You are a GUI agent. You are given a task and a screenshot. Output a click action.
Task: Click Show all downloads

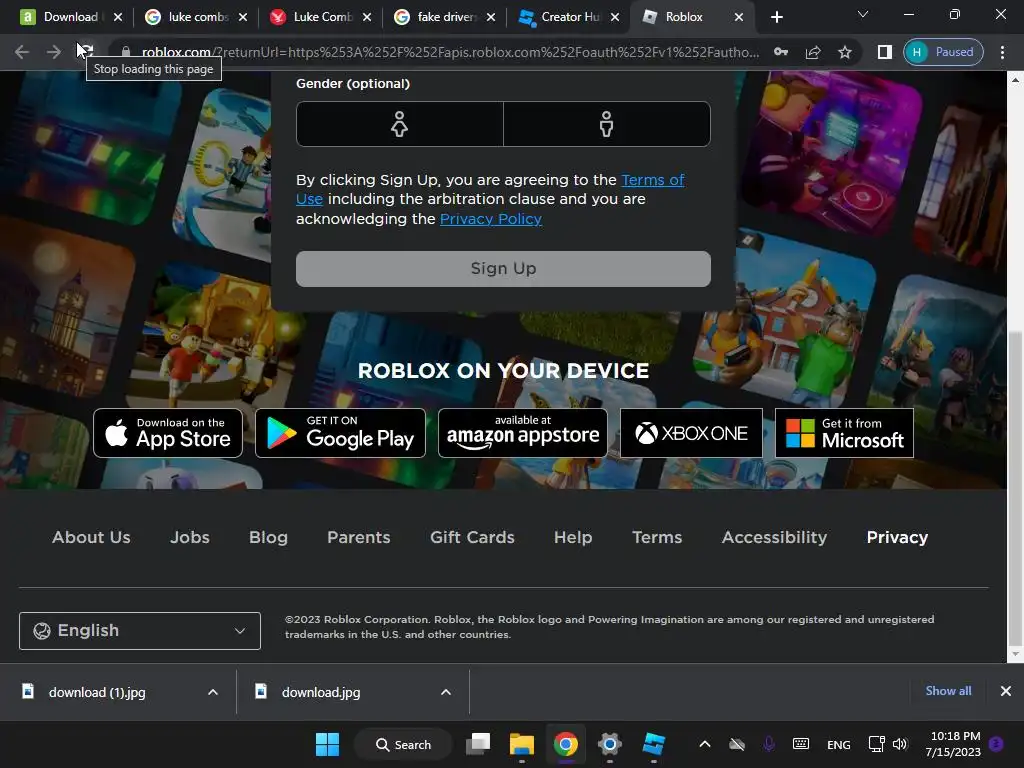pyautogui.click(x=948, y=691)
